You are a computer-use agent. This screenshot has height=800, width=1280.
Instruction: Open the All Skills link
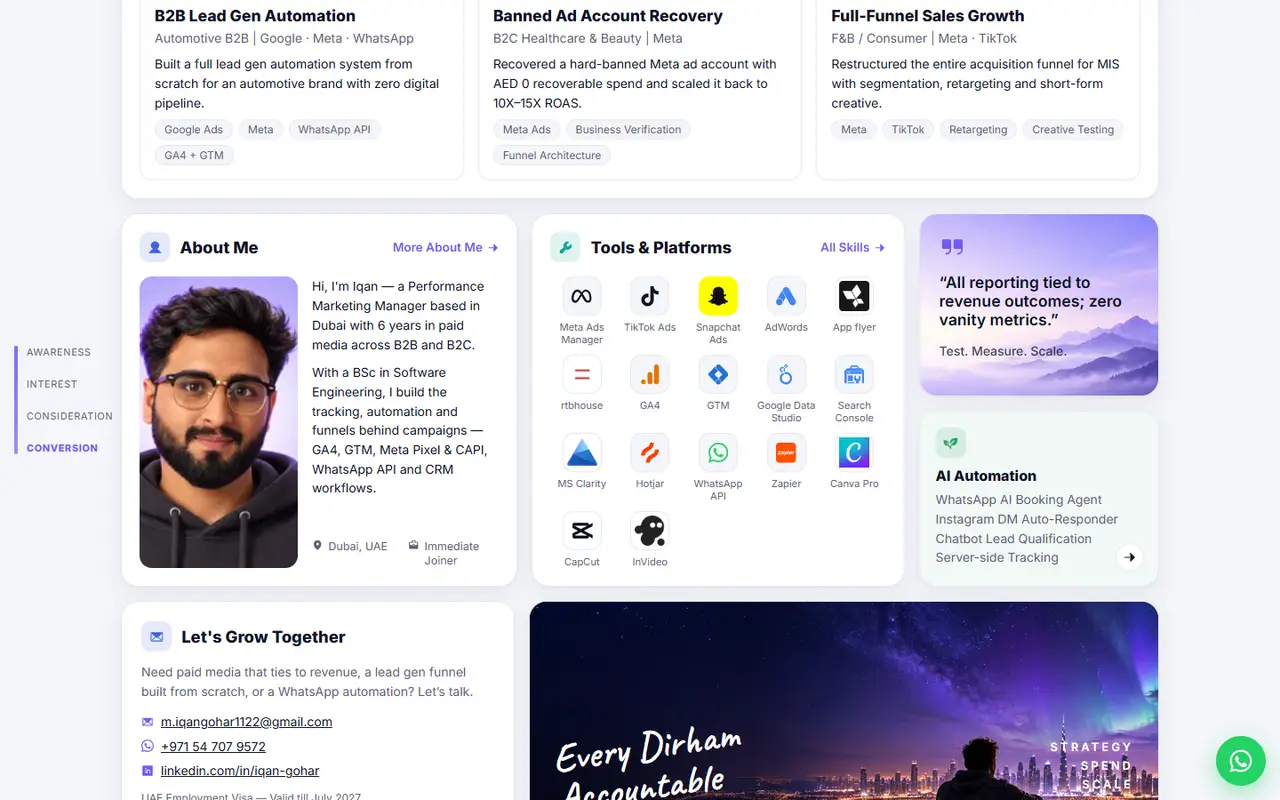click(x=853, y=247)
